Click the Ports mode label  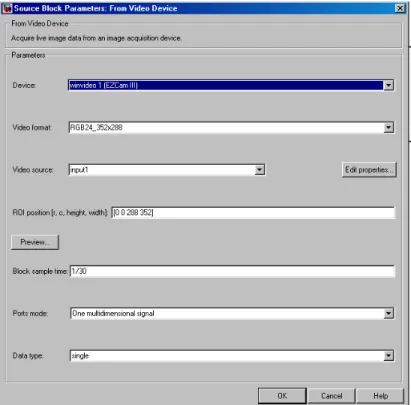point(30,313)
